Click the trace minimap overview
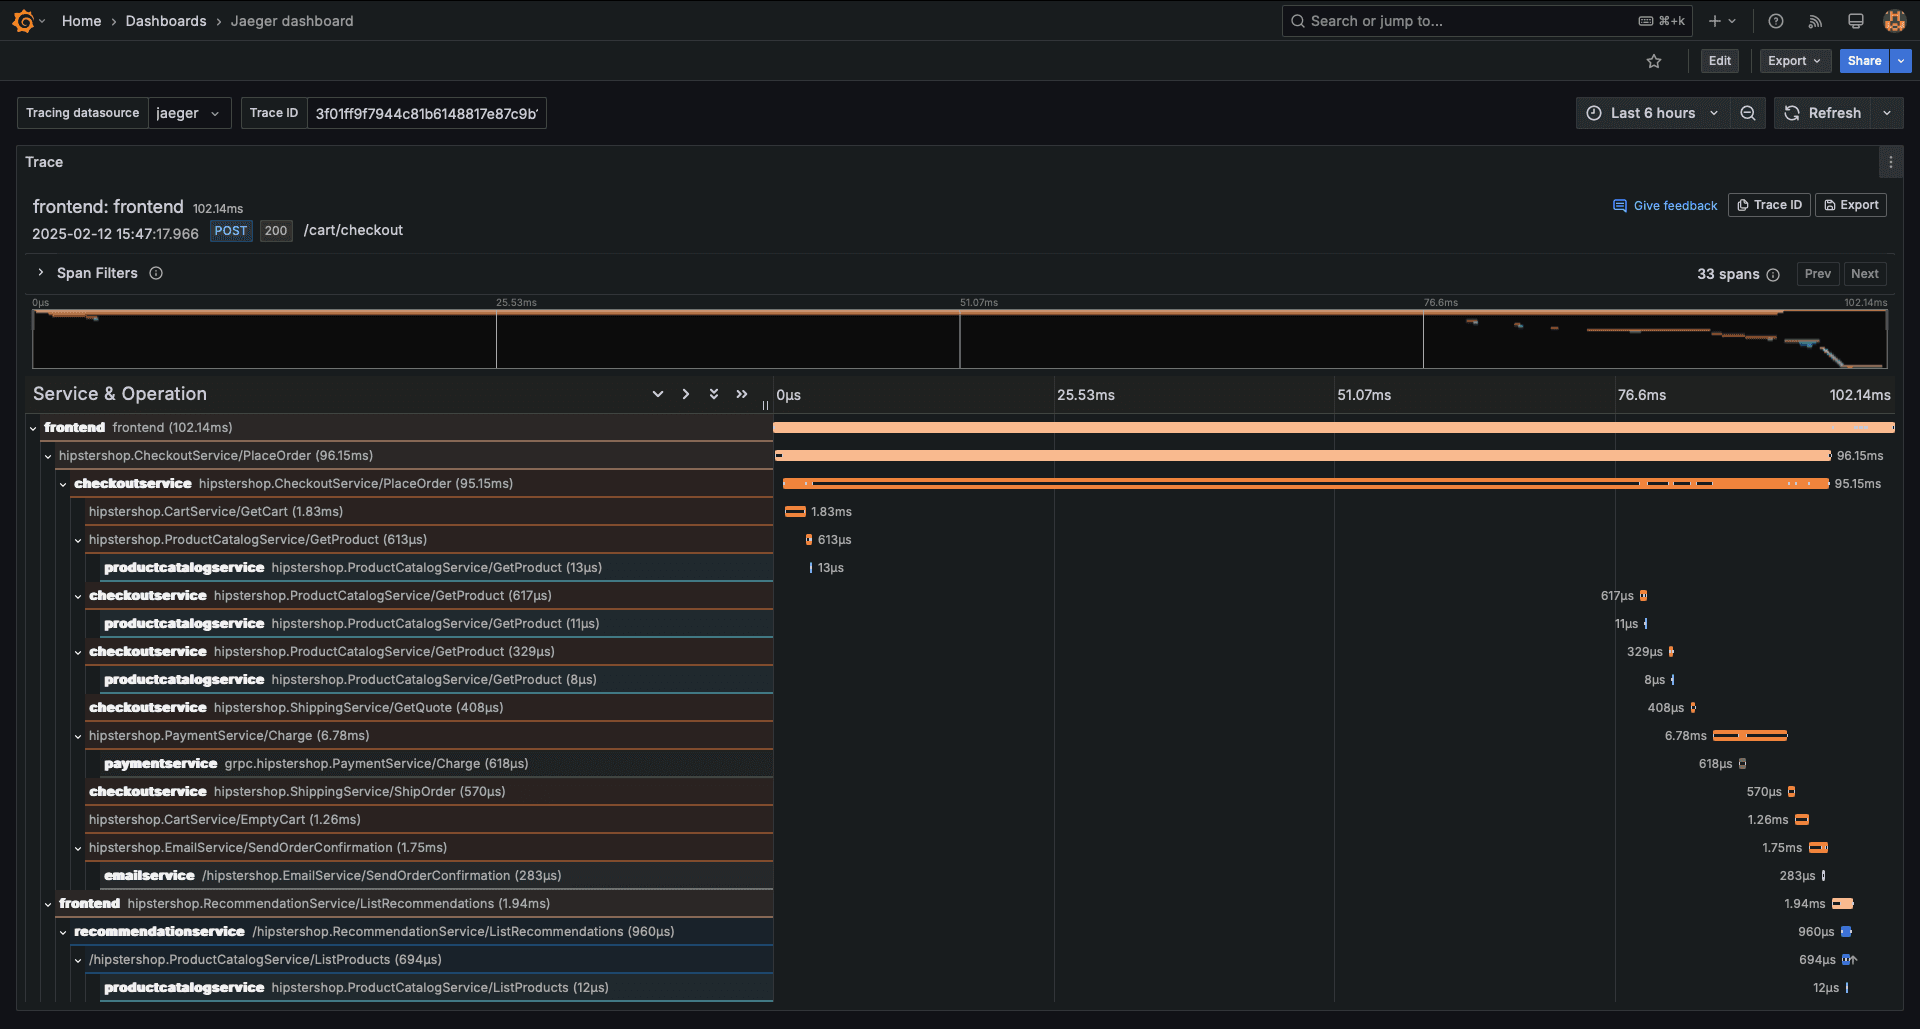Image resolution: width=1920 pixels, height=1029 pixels. (x=959, y=339)
